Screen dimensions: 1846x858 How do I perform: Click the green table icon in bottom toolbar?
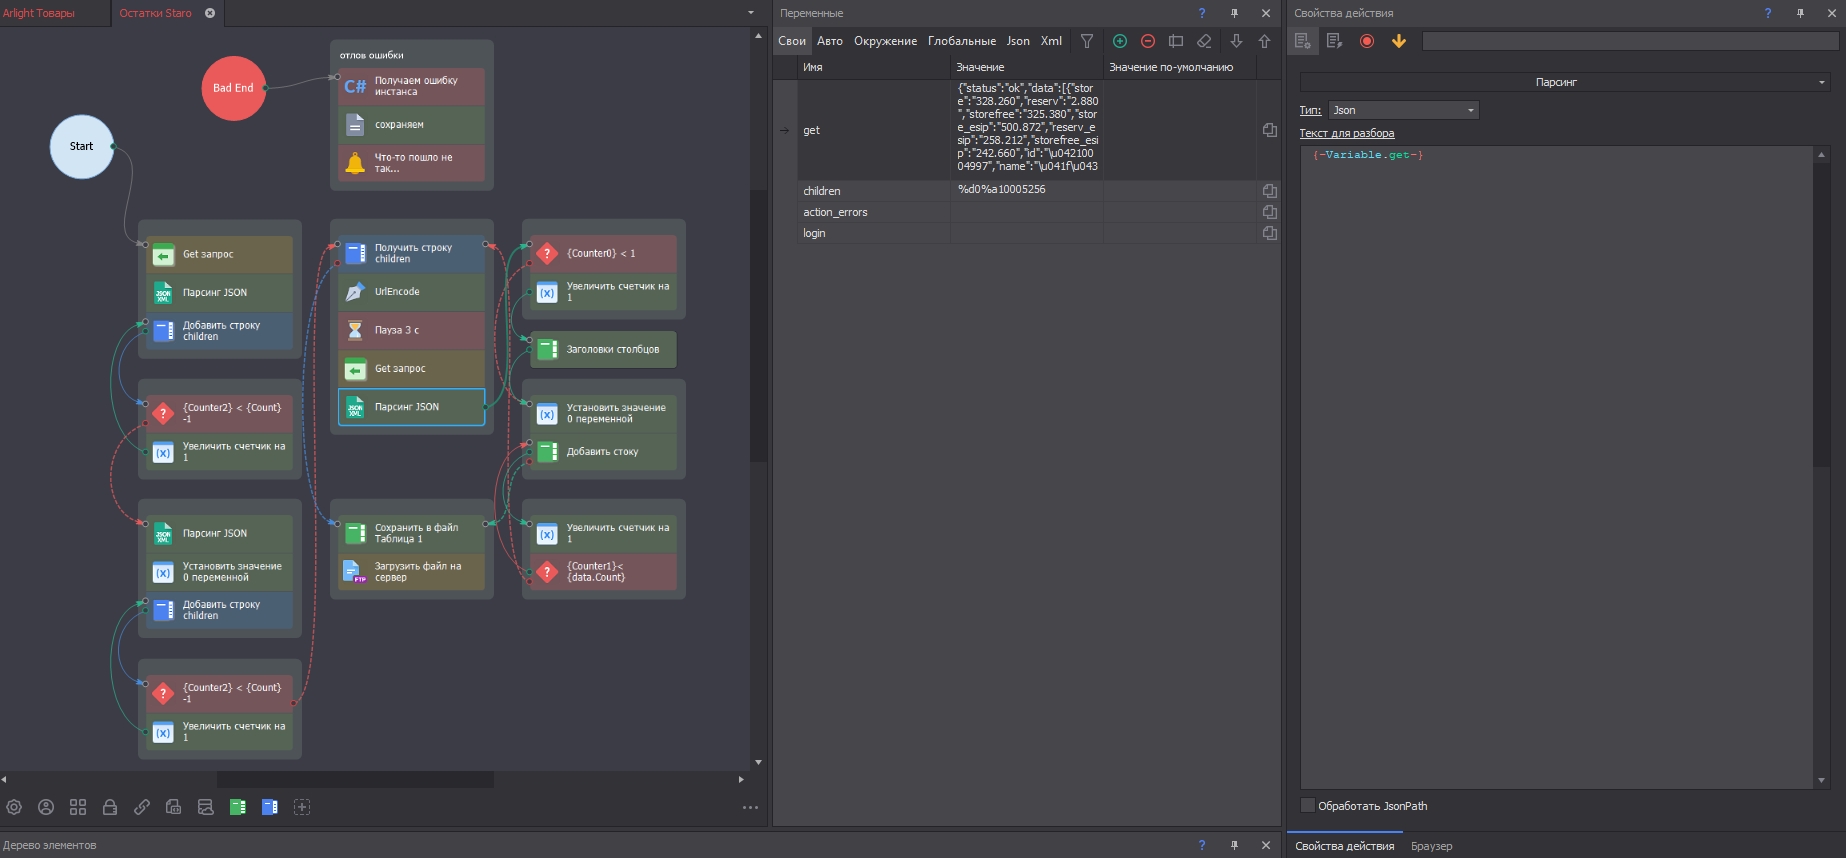coord(238,807)
